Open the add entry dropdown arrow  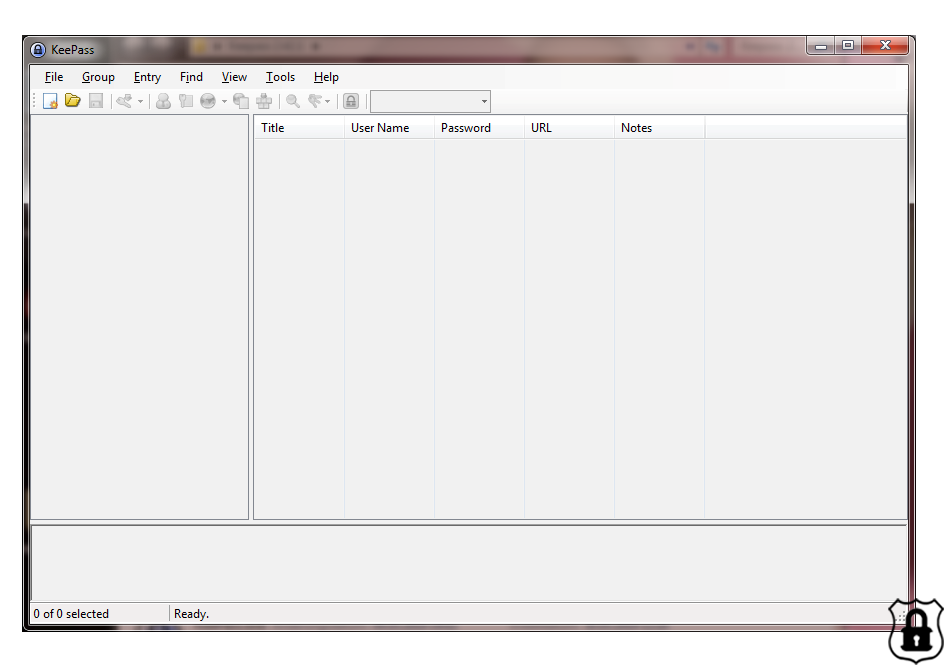(140, 101)
